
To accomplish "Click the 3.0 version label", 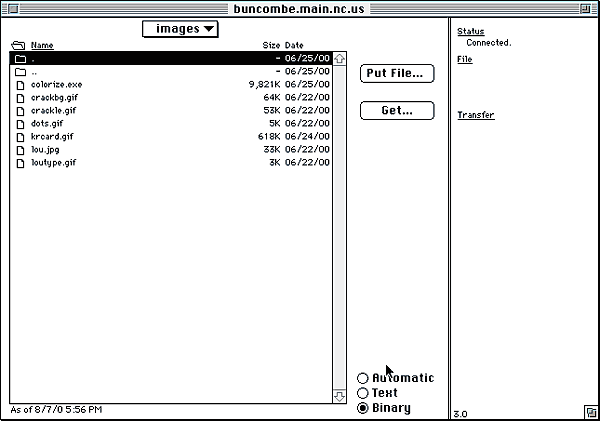I will (460, 414).
